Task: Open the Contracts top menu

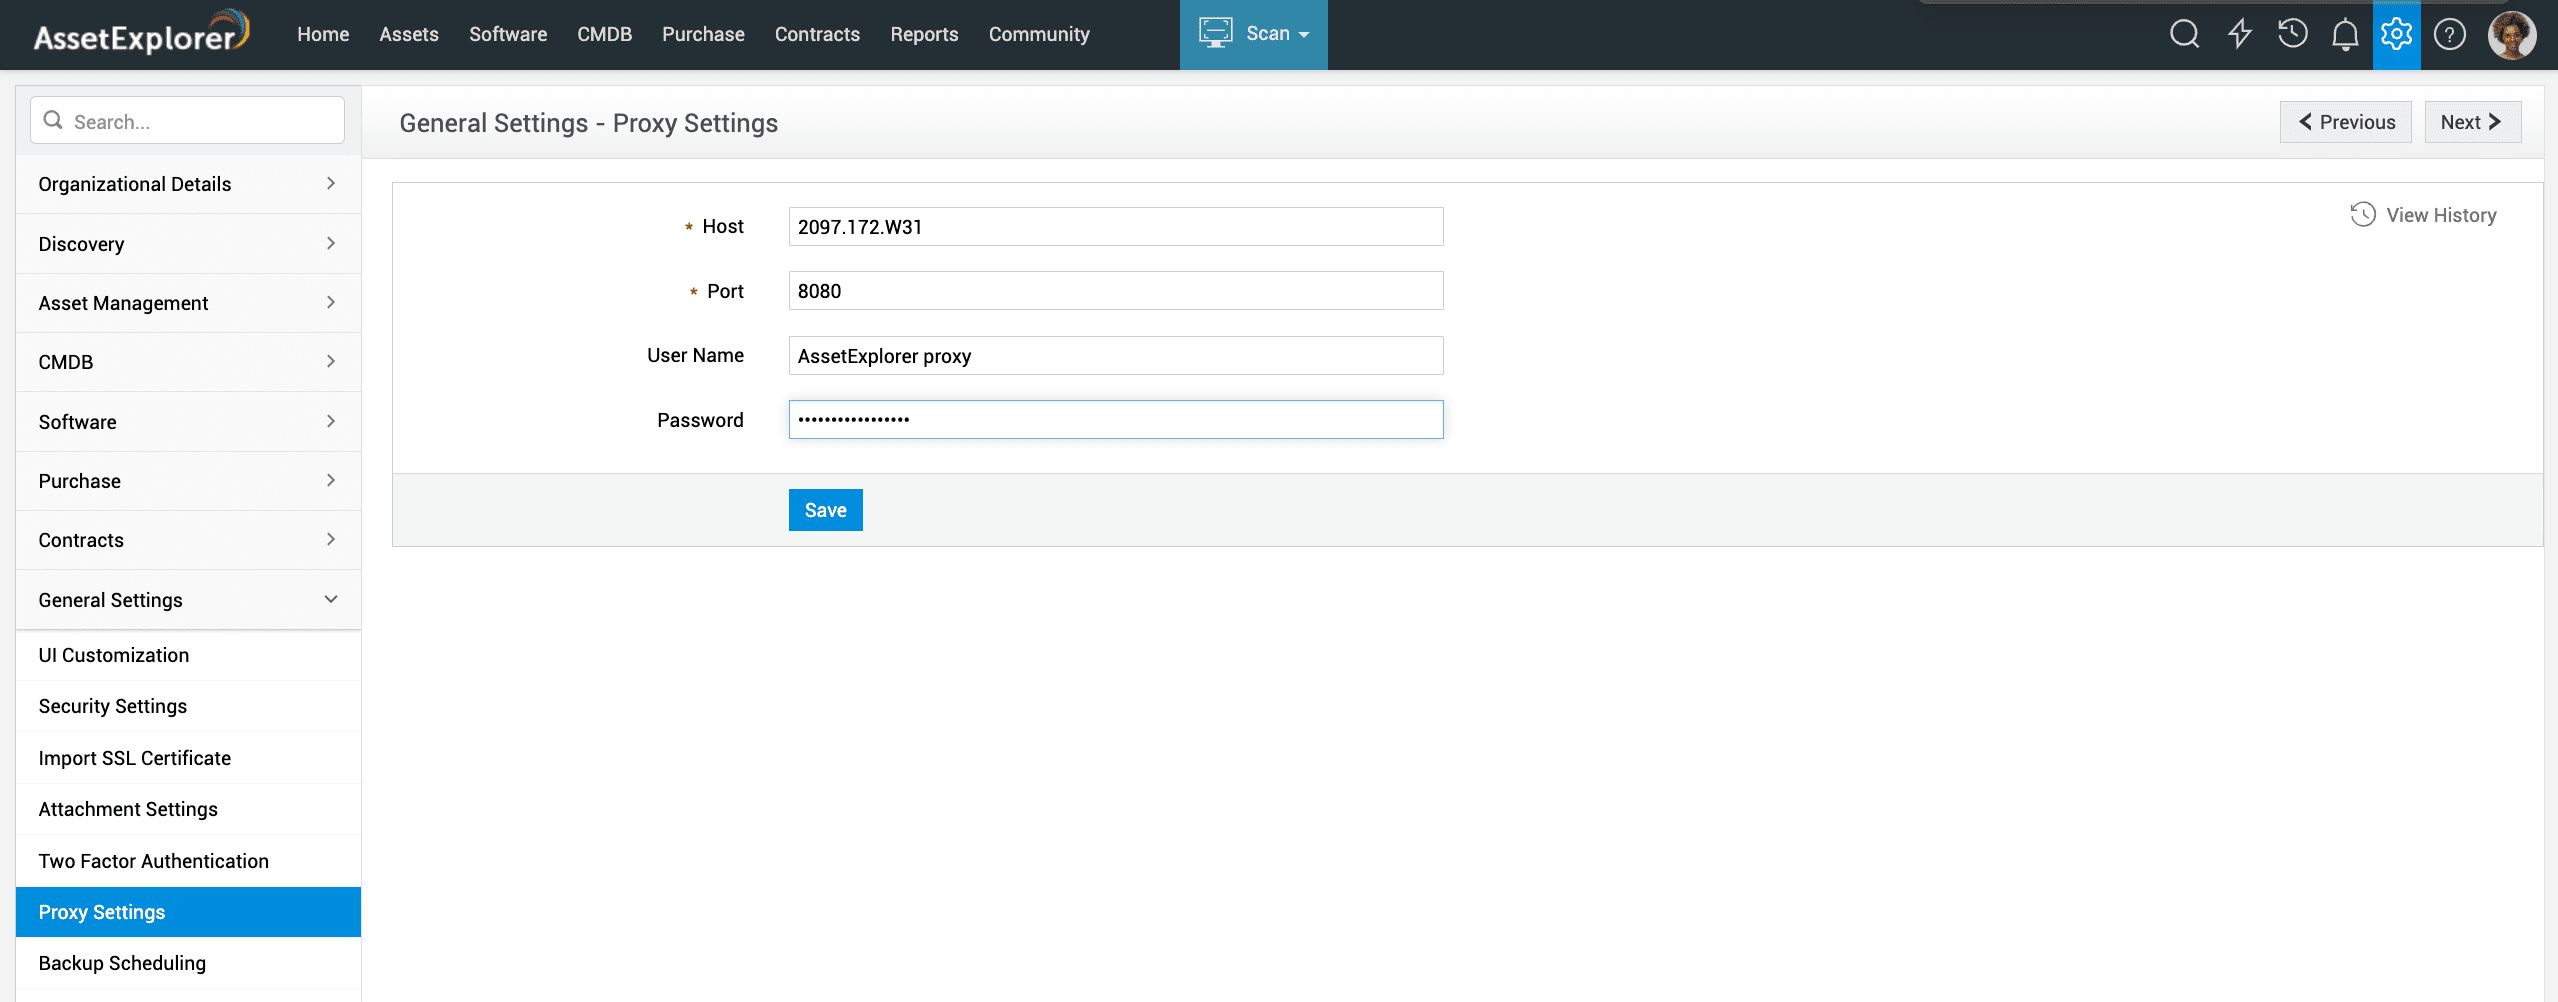Action: tap(816, 34)
